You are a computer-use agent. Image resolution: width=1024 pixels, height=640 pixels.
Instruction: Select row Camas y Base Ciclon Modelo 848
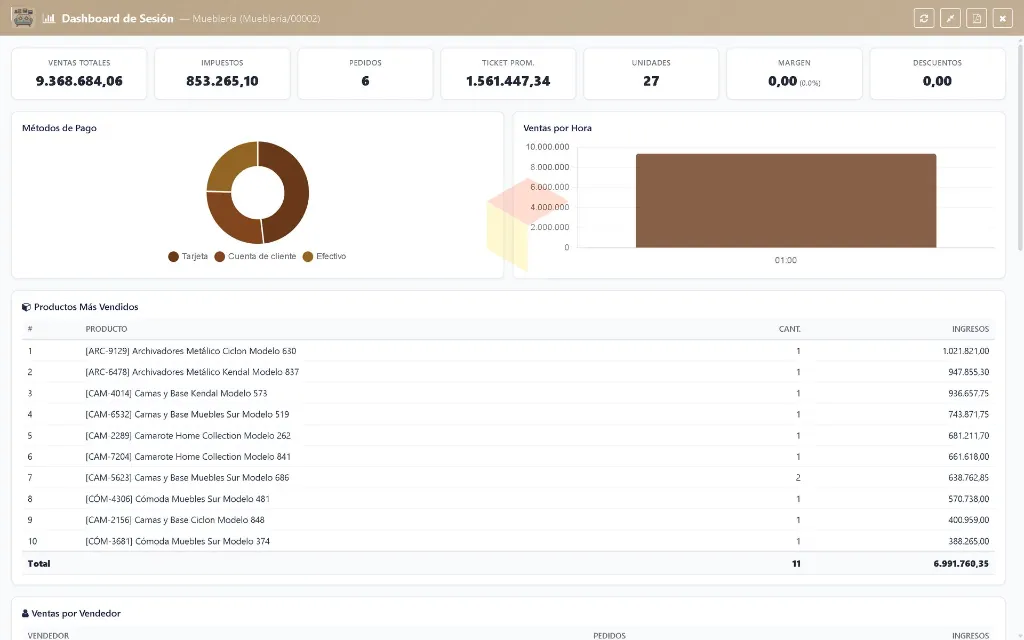[x=508, y=520]
